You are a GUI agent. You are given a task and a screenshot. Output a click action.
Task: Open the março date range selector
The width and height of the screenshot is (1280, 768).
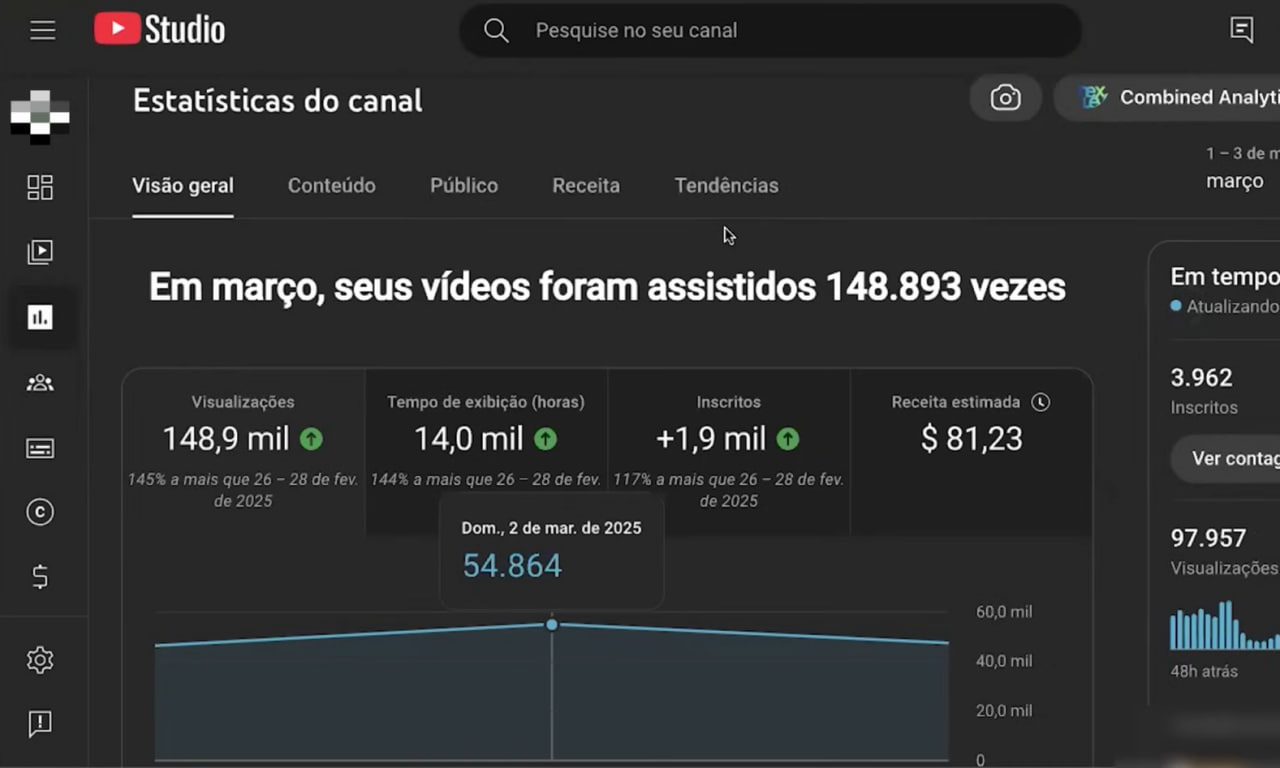[1242, 169]
